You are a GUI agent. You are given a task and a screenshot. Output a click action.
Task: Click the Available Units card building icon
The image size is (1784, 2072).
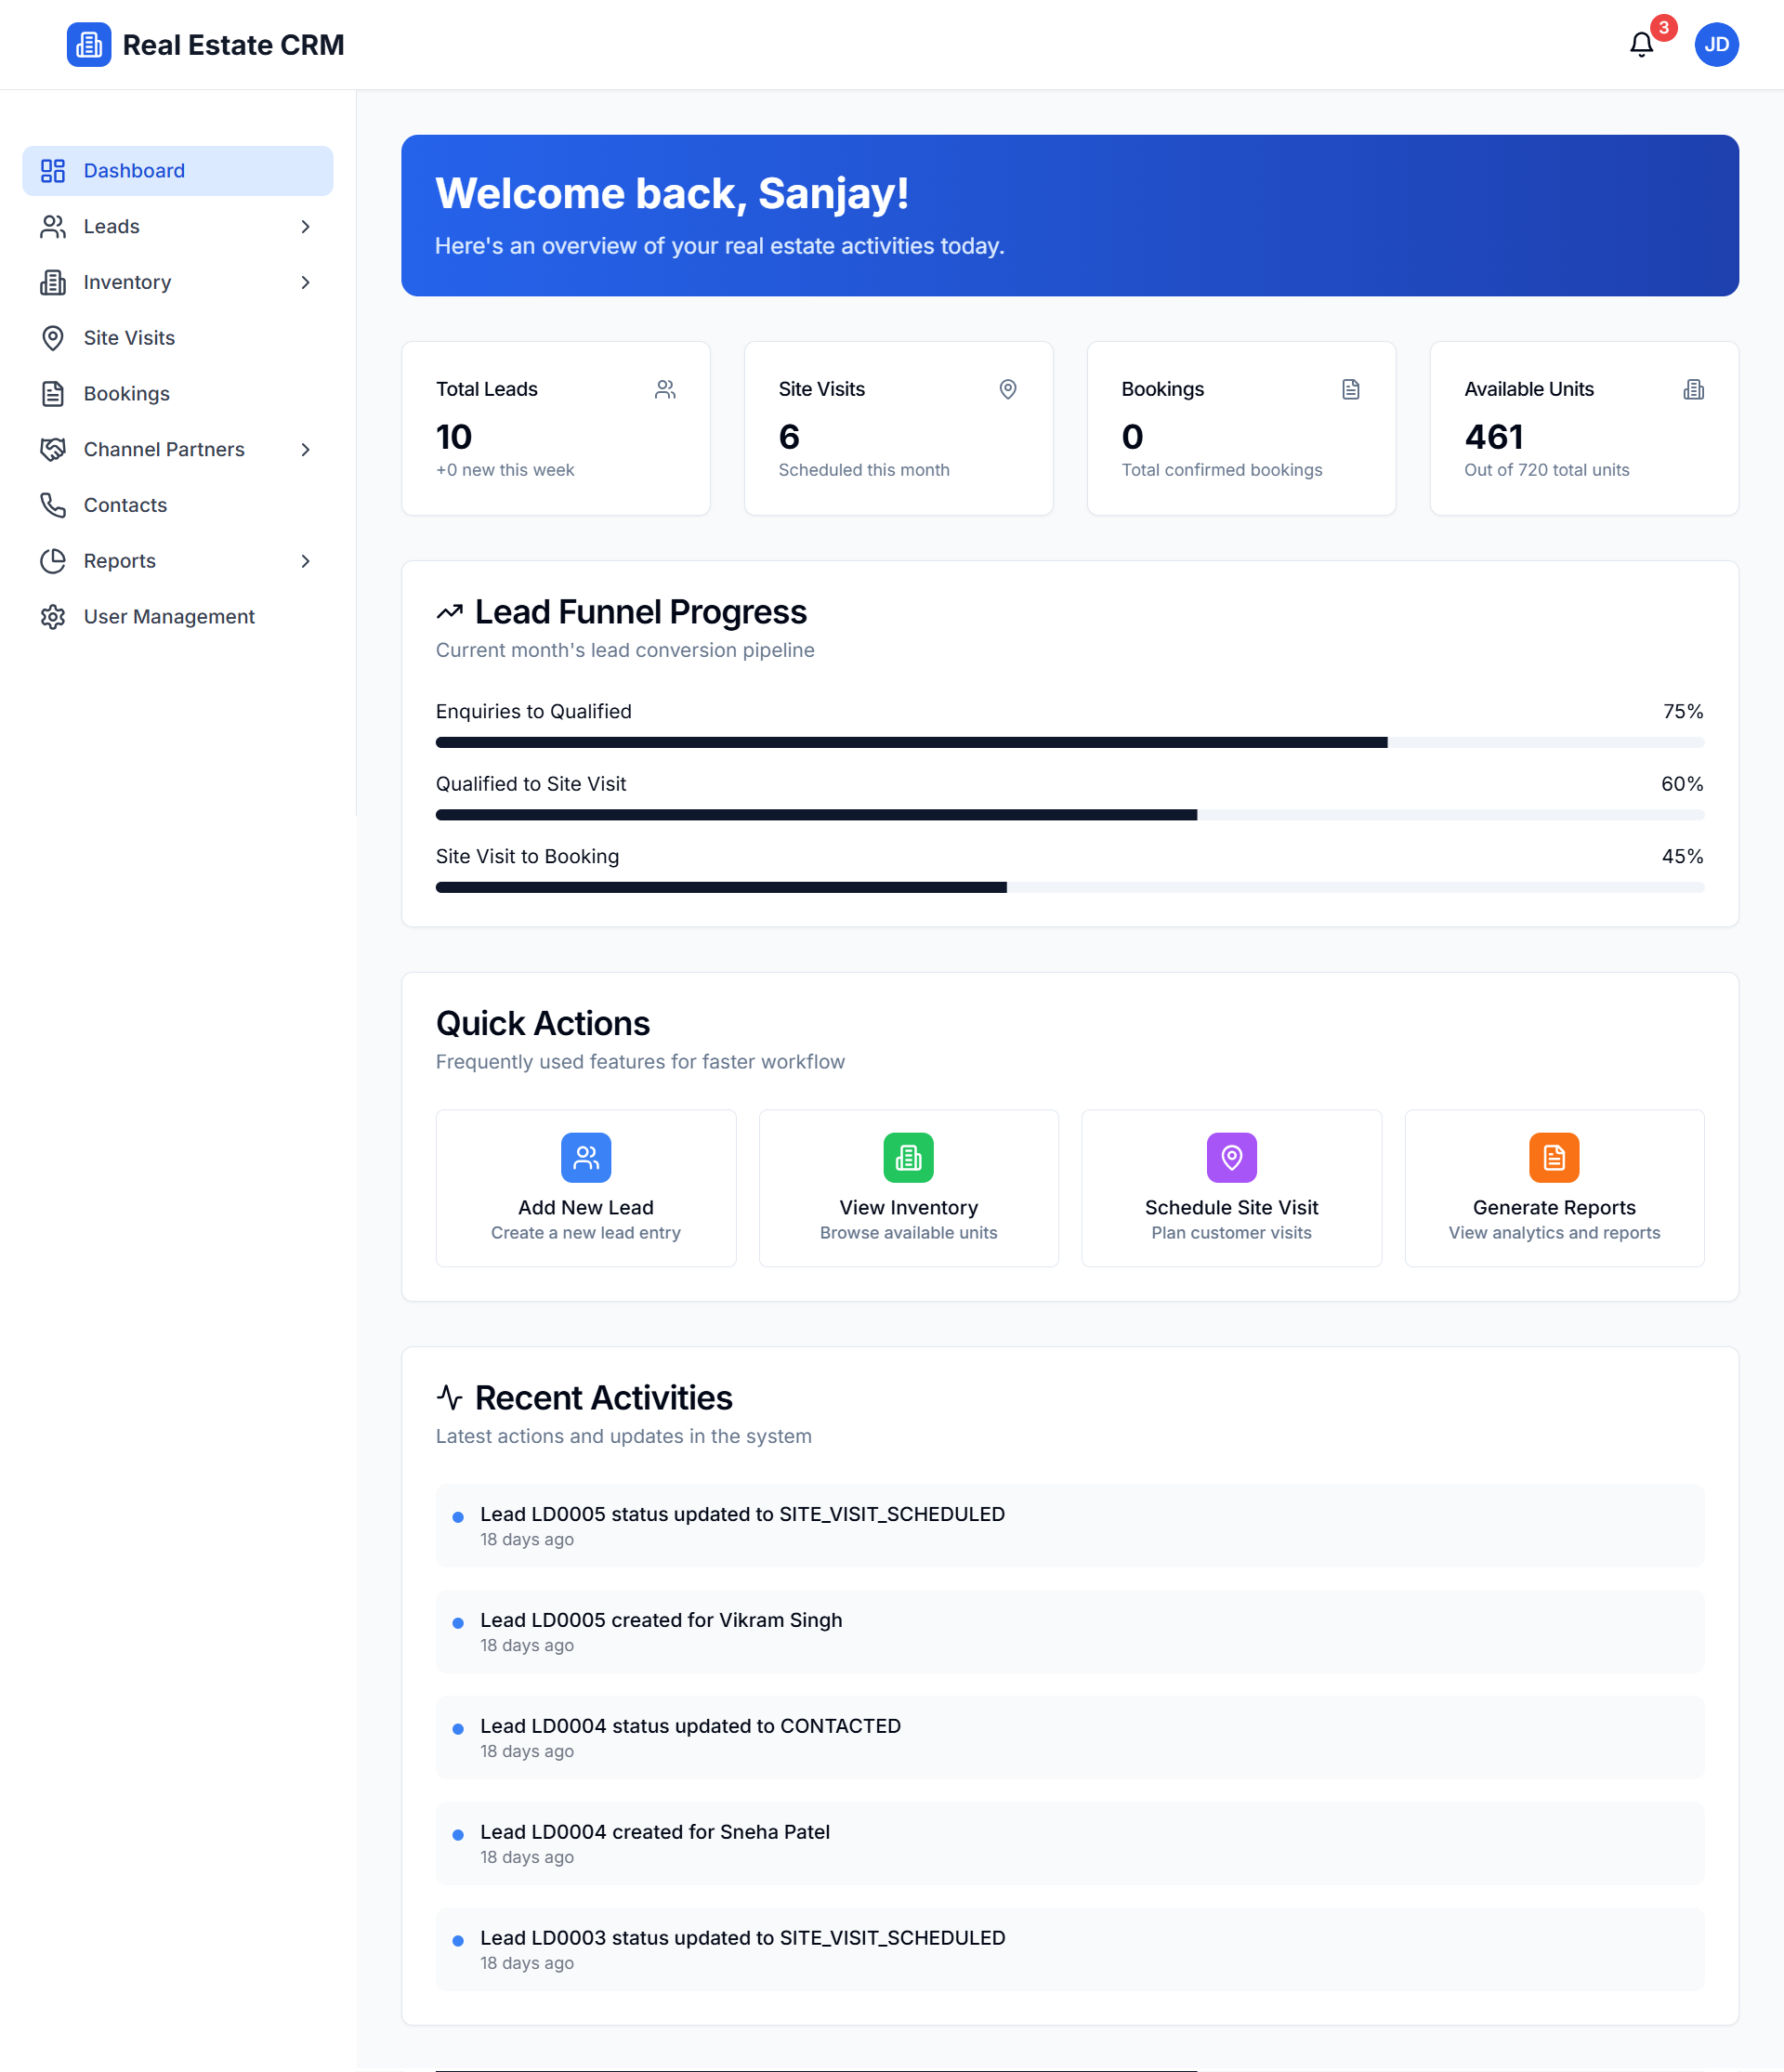tap(1693, 389)
